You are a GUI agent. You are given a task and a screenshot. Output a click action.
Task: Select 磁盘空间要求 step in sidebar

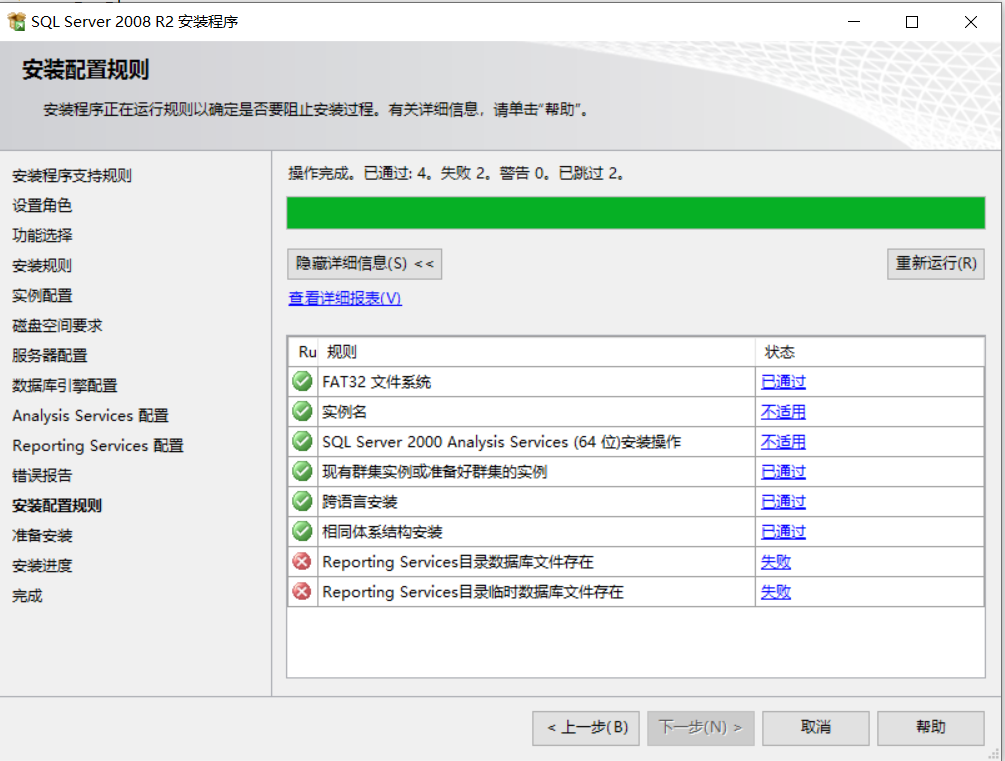tap(57, 326)
